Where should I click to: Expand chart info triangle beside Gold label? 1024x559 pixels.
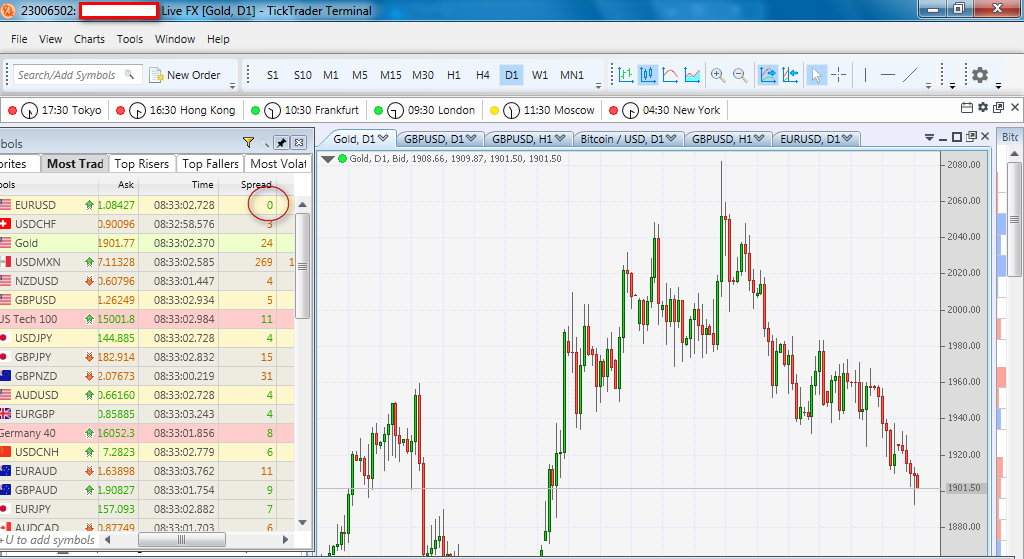pyautogui.click(x=328, y=159)
